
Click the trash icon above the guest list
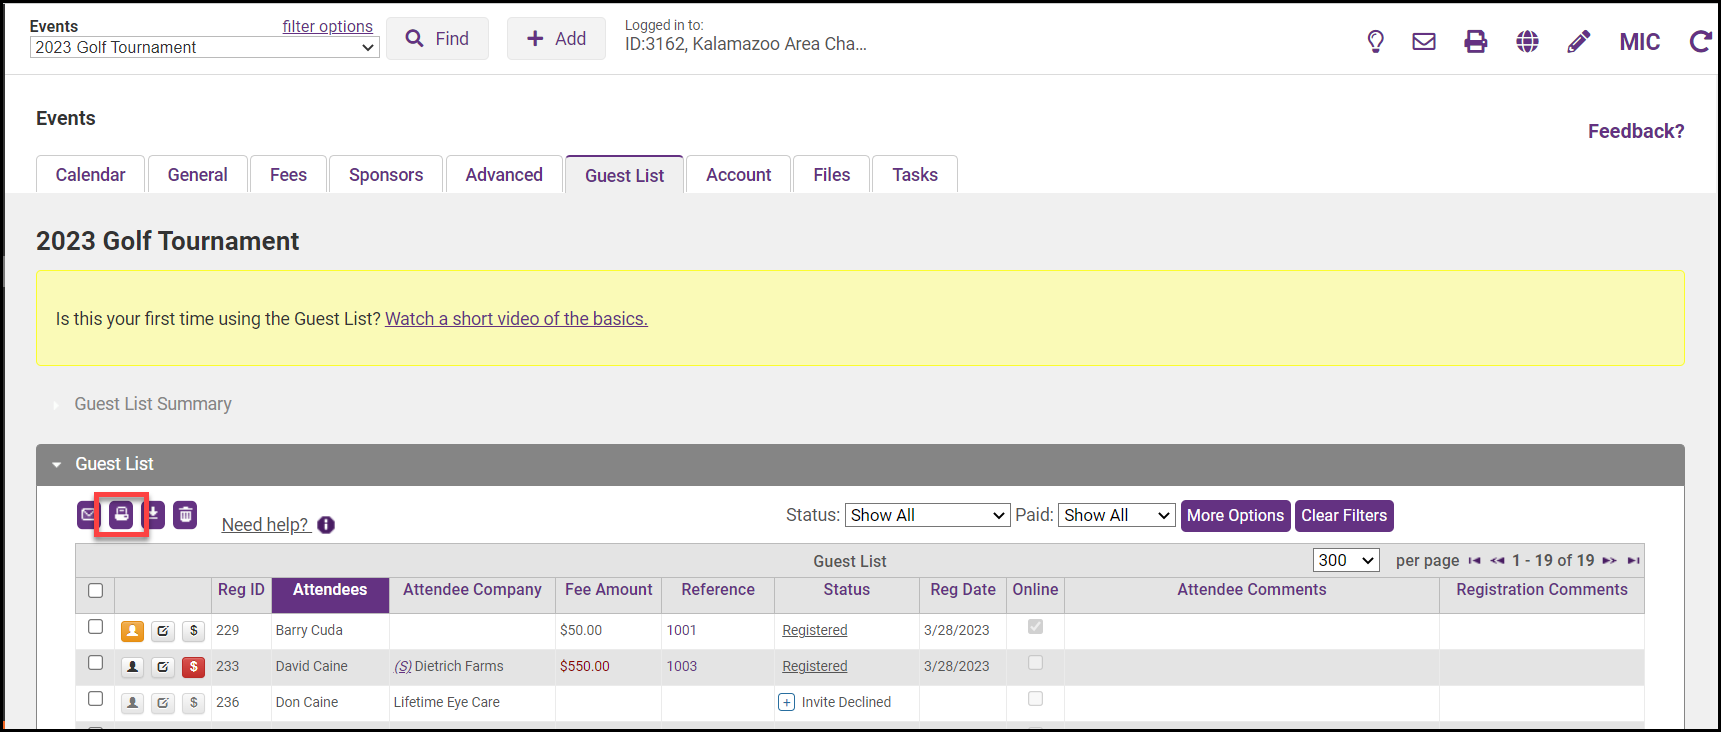[x=185, y=515]
